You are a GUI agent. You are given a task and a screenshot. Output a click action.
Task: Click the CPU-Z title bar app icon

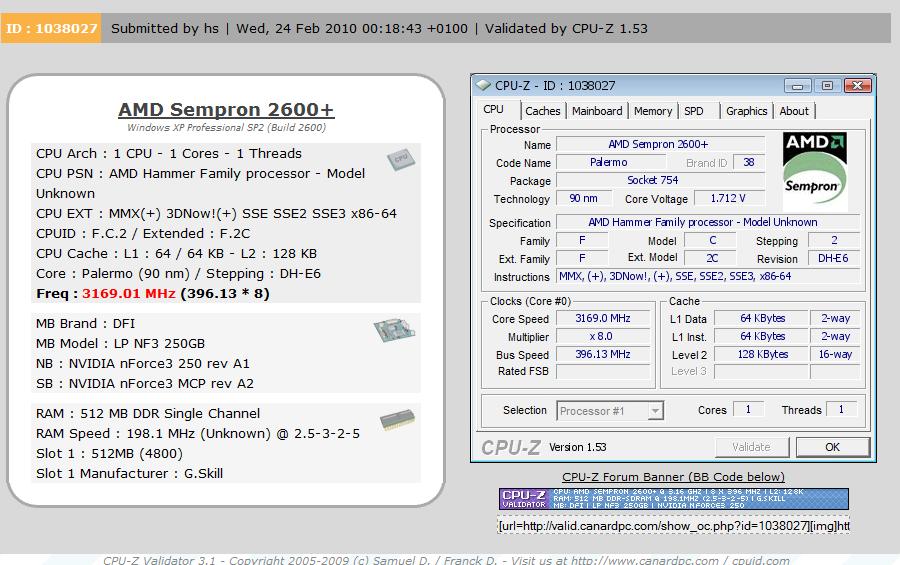click(483, 86)
